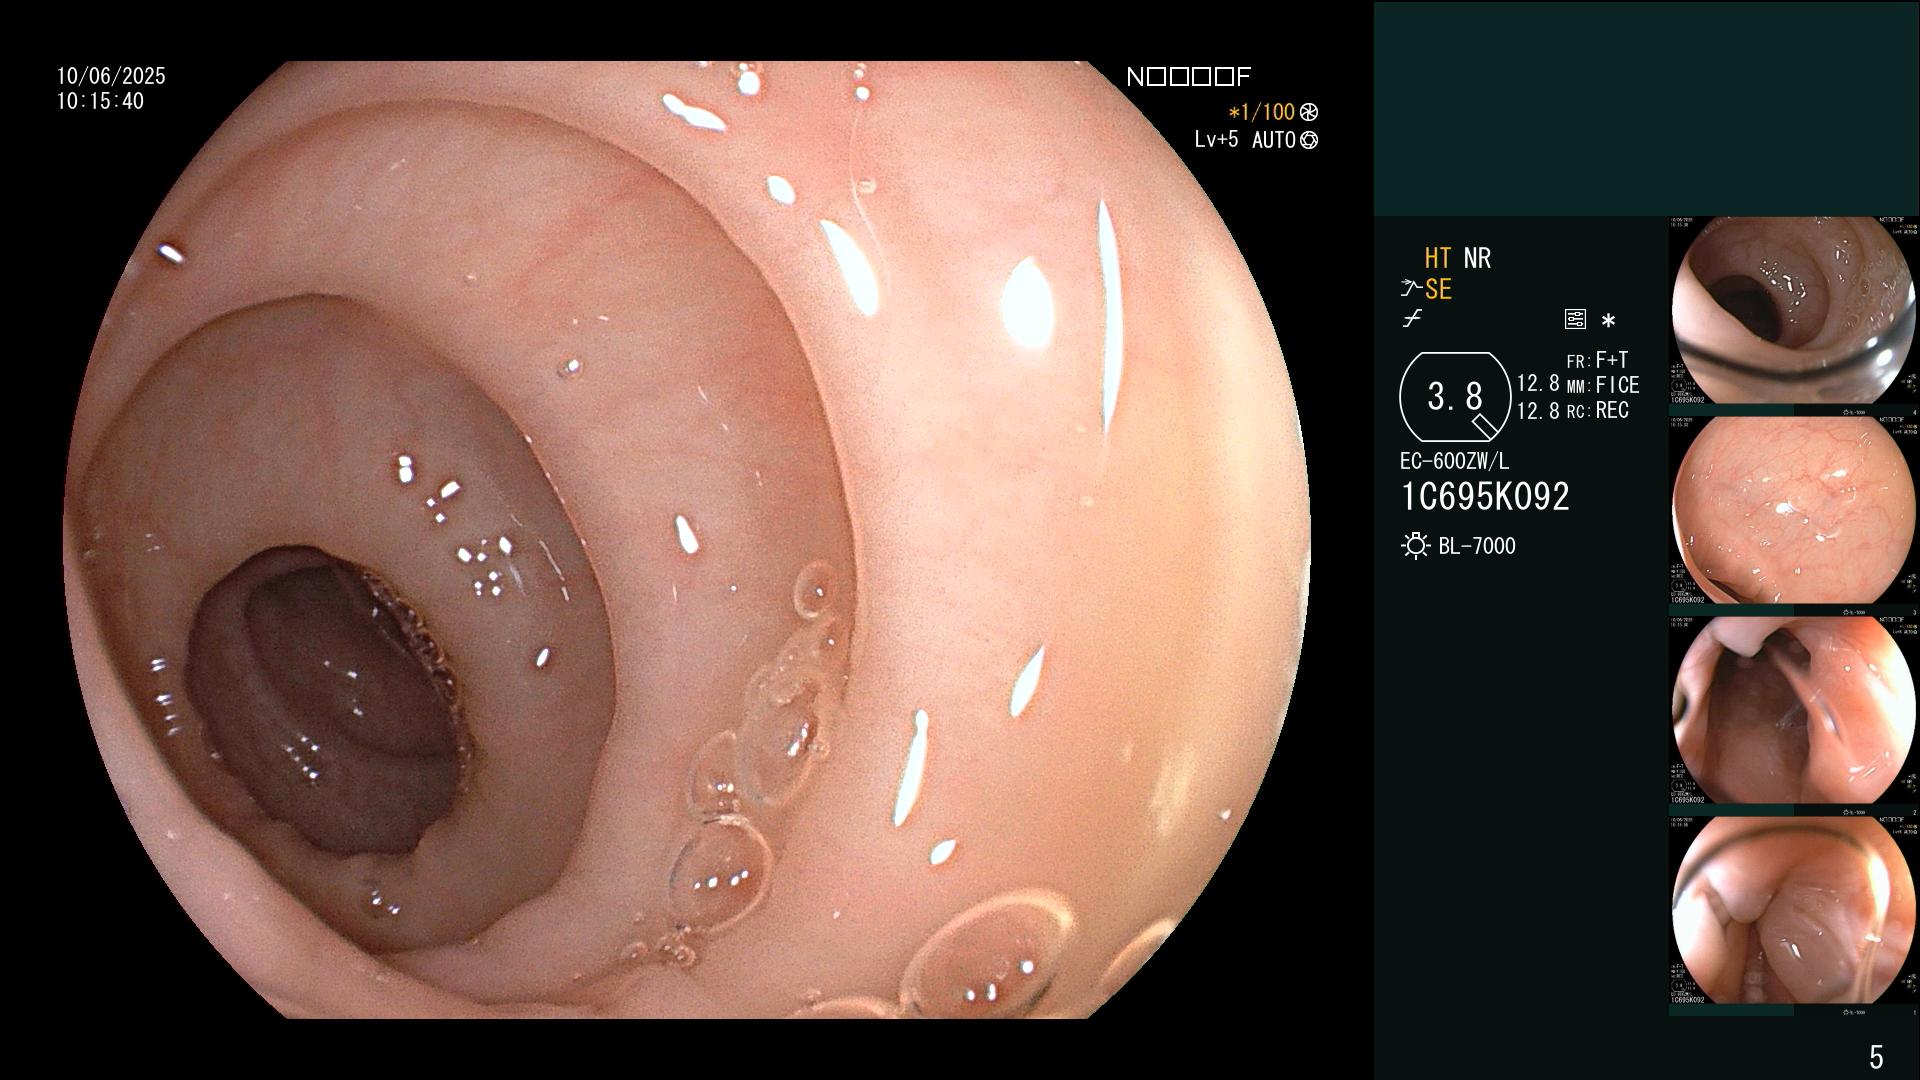The width and height of the screenshot is (1920, 1080).
Task: Click the scope diameter 3.8 tip icon
Action: 1455,397
